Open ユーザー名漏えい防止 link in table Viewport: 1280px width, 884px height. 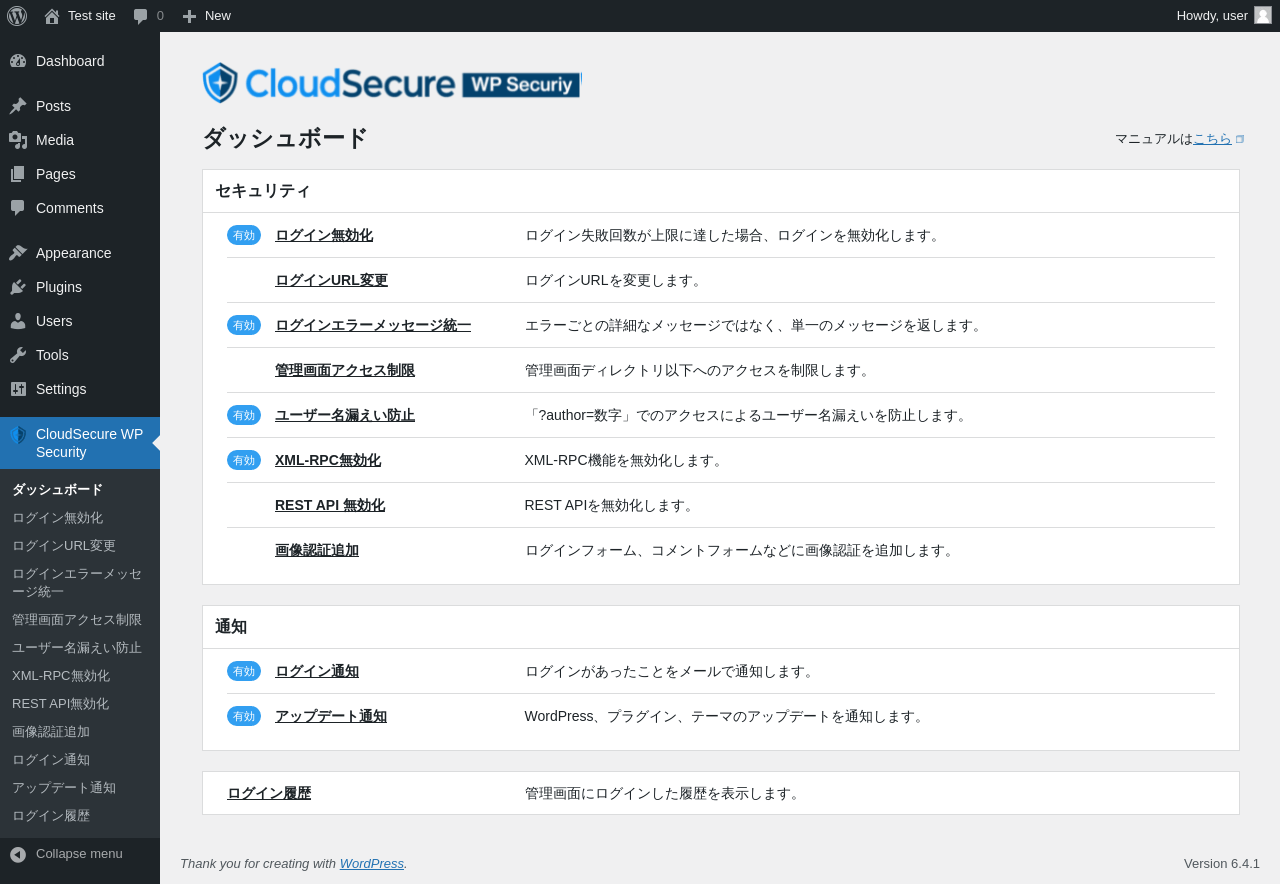[345, 416]
